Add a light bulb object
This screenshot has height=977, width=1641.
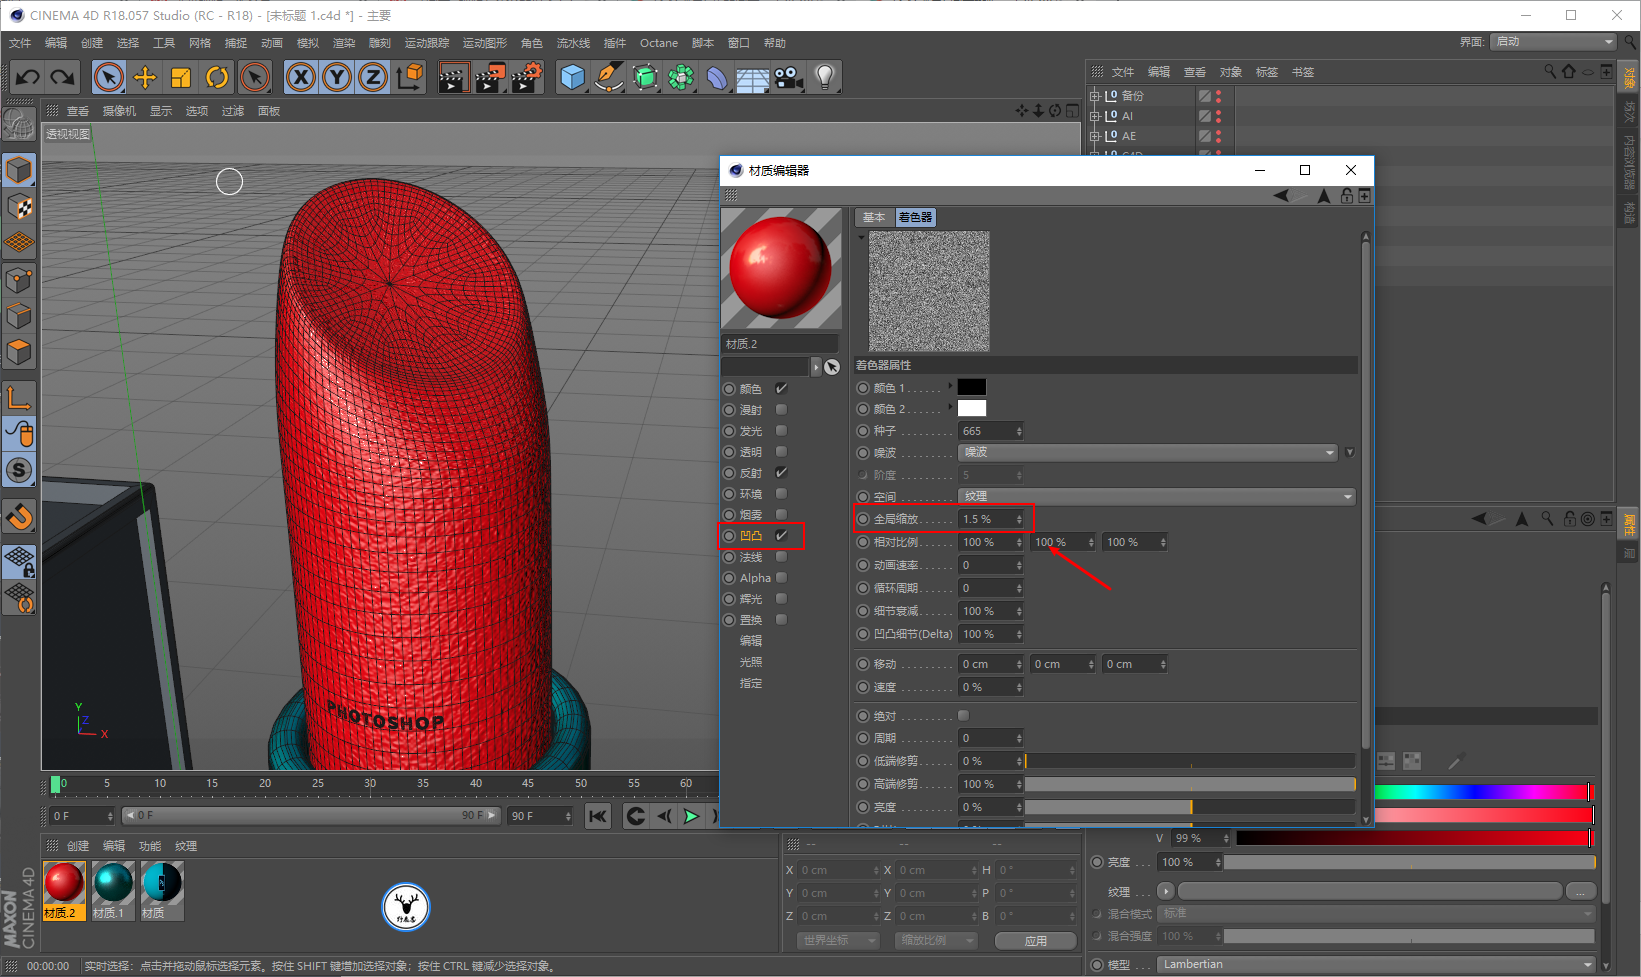pos(825,77)
